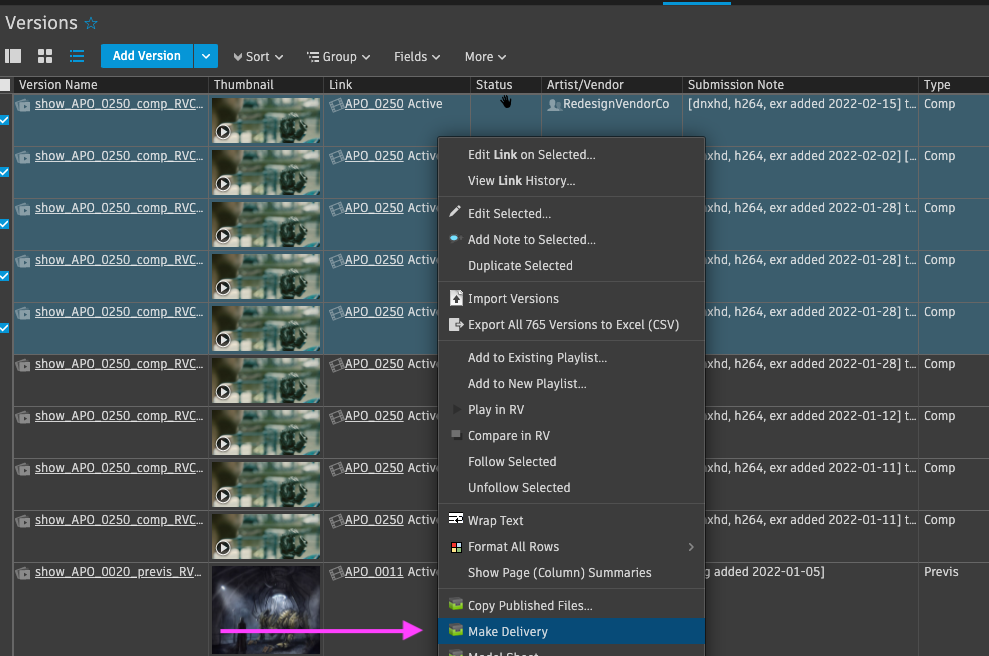Click the Add Version button

pos(146,56)
